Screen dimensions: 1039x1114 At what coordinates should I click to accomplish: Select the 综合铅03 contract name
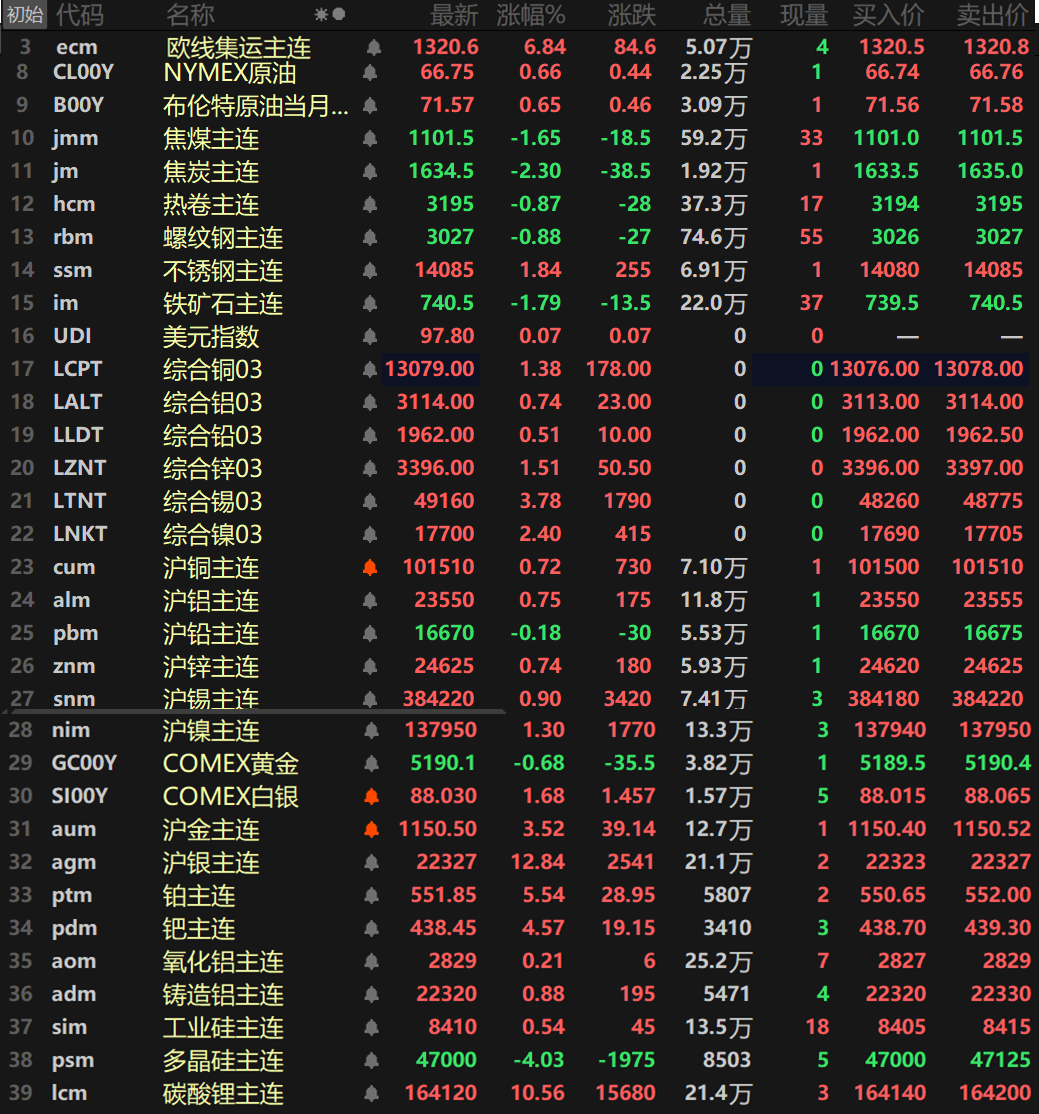(x=212, y=436)
